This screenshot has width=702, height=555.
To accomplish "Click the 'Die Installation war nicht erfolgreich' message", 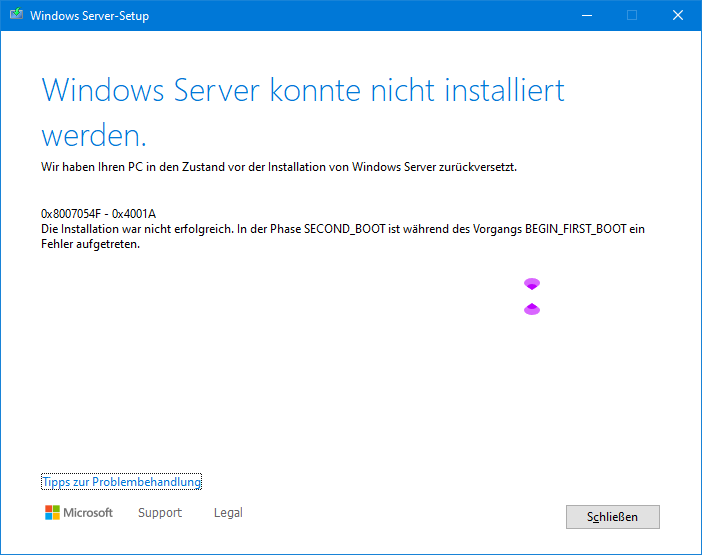I will coord(137,229).
